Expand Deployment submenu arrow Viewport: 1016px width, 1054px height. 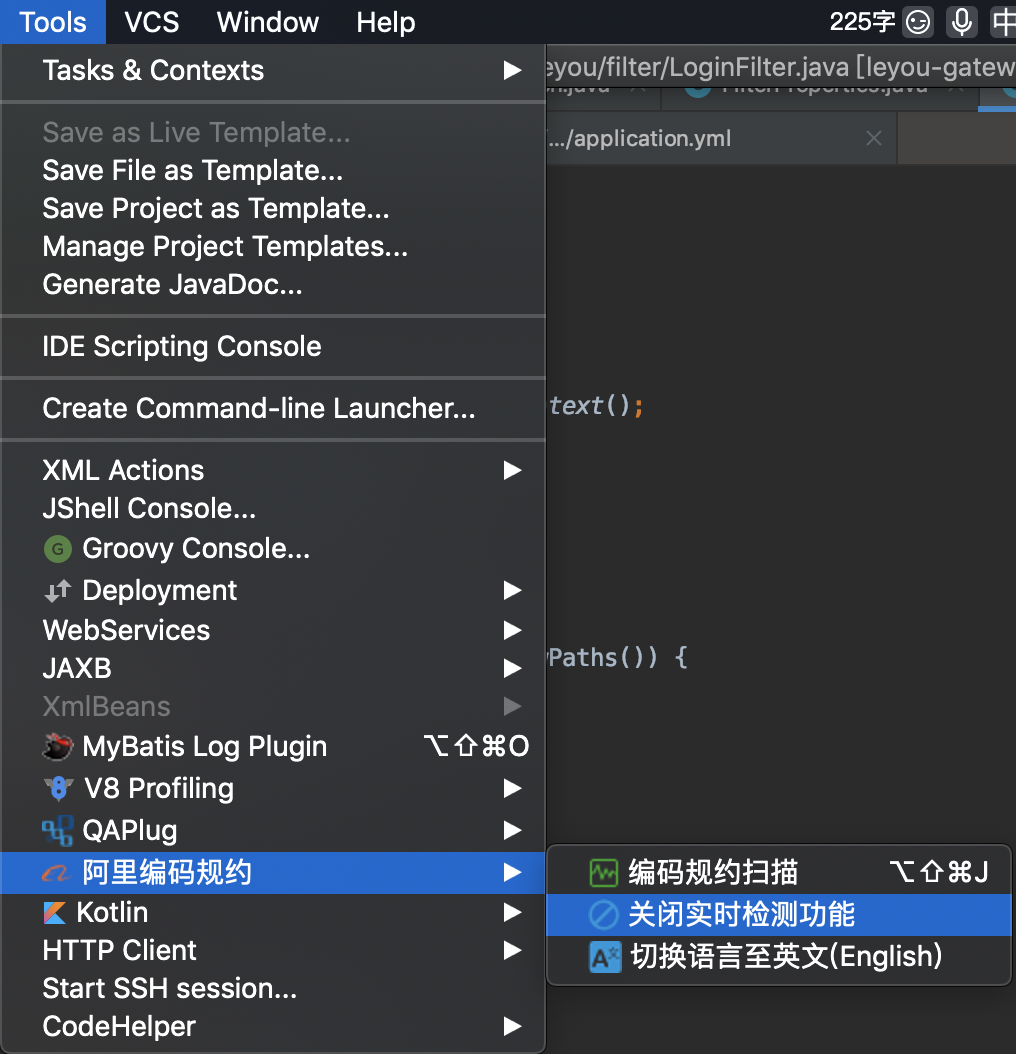(512, 591)
